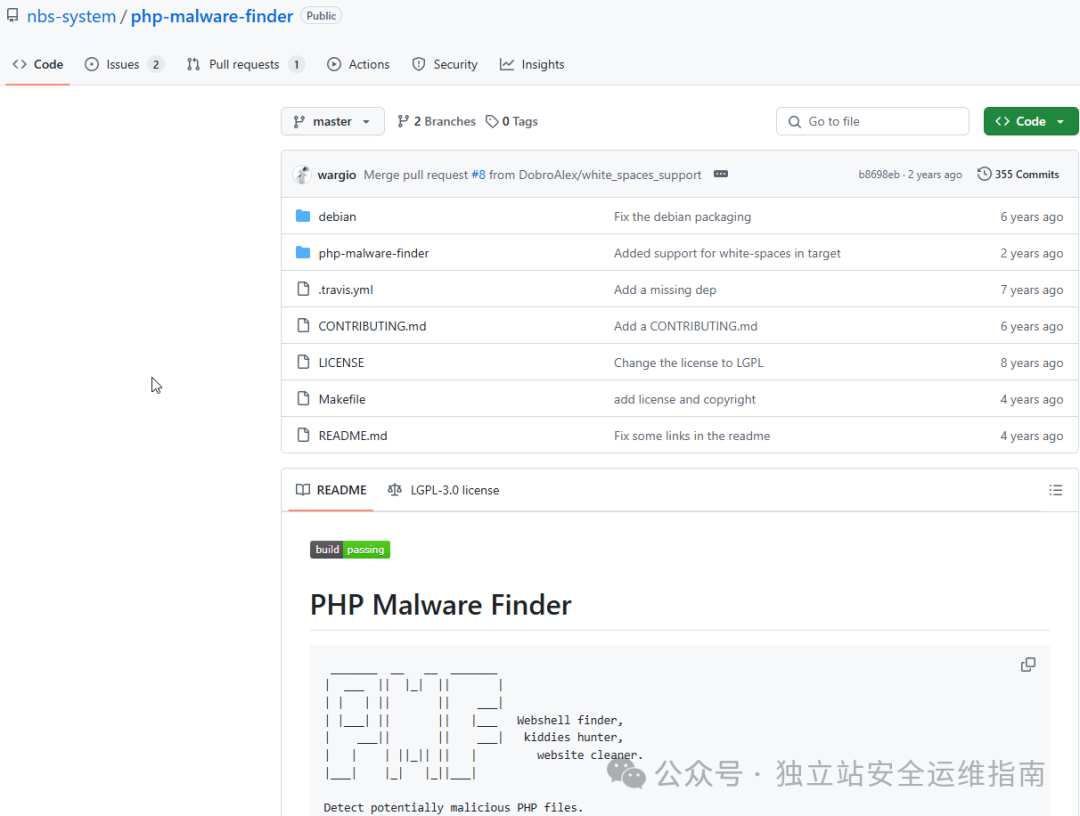
Task: Click the Security shield icon
Action: [418, 64]
